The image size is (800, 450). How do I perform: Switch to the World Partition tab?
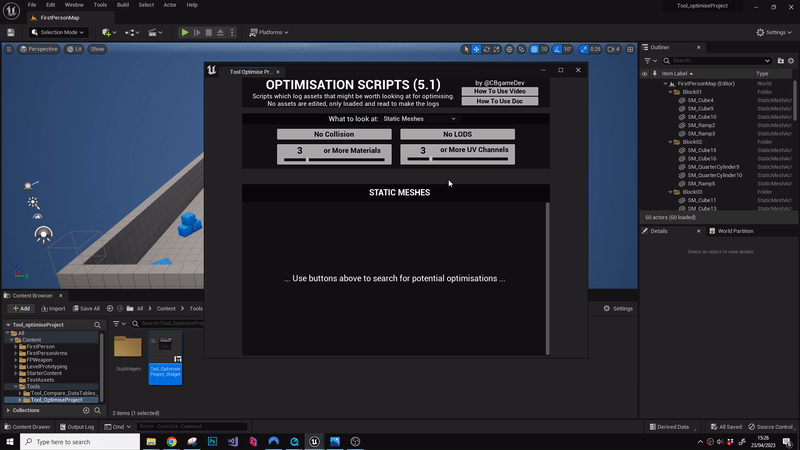click(735, 231)
